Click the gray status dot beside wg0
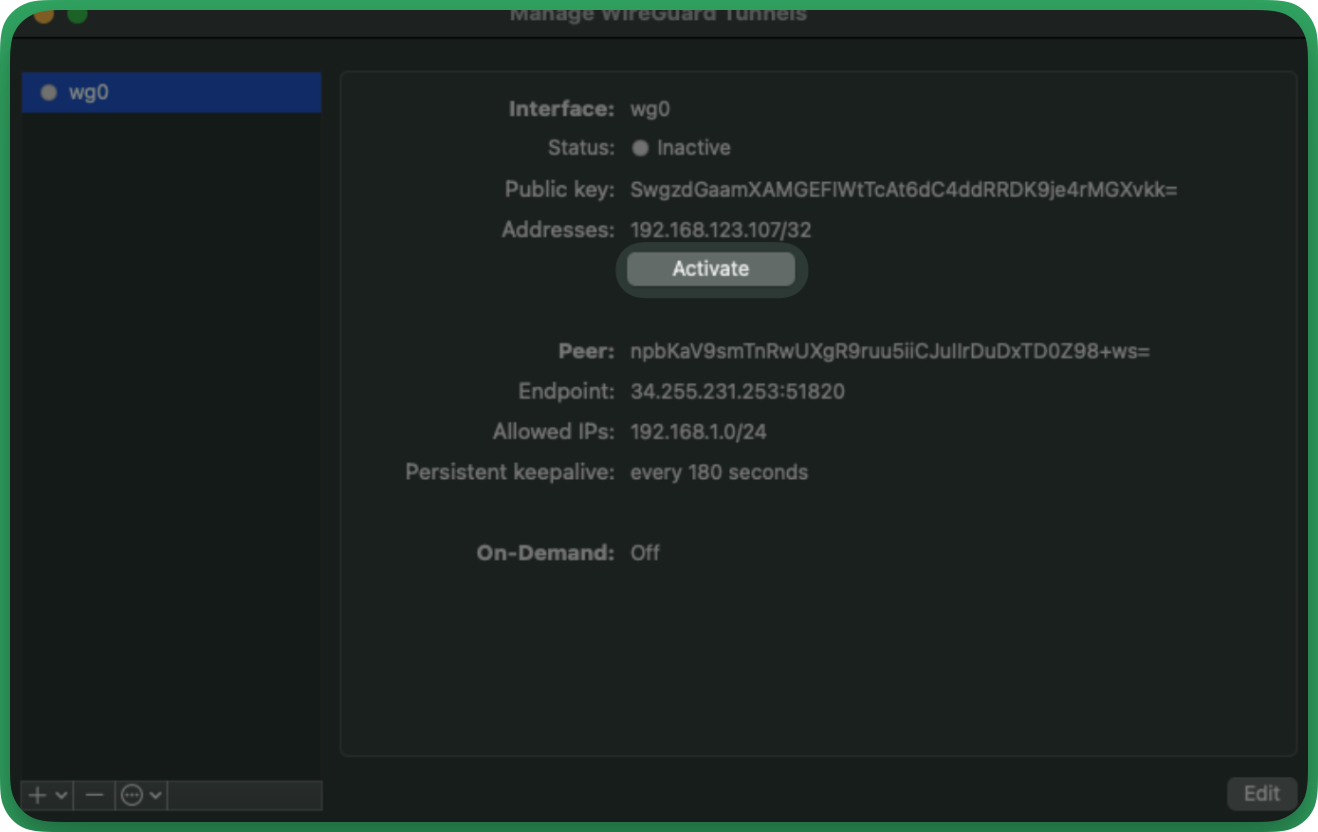Image resolution: width=1318 pixels, height=832 pixels. (x=48, y=92)
